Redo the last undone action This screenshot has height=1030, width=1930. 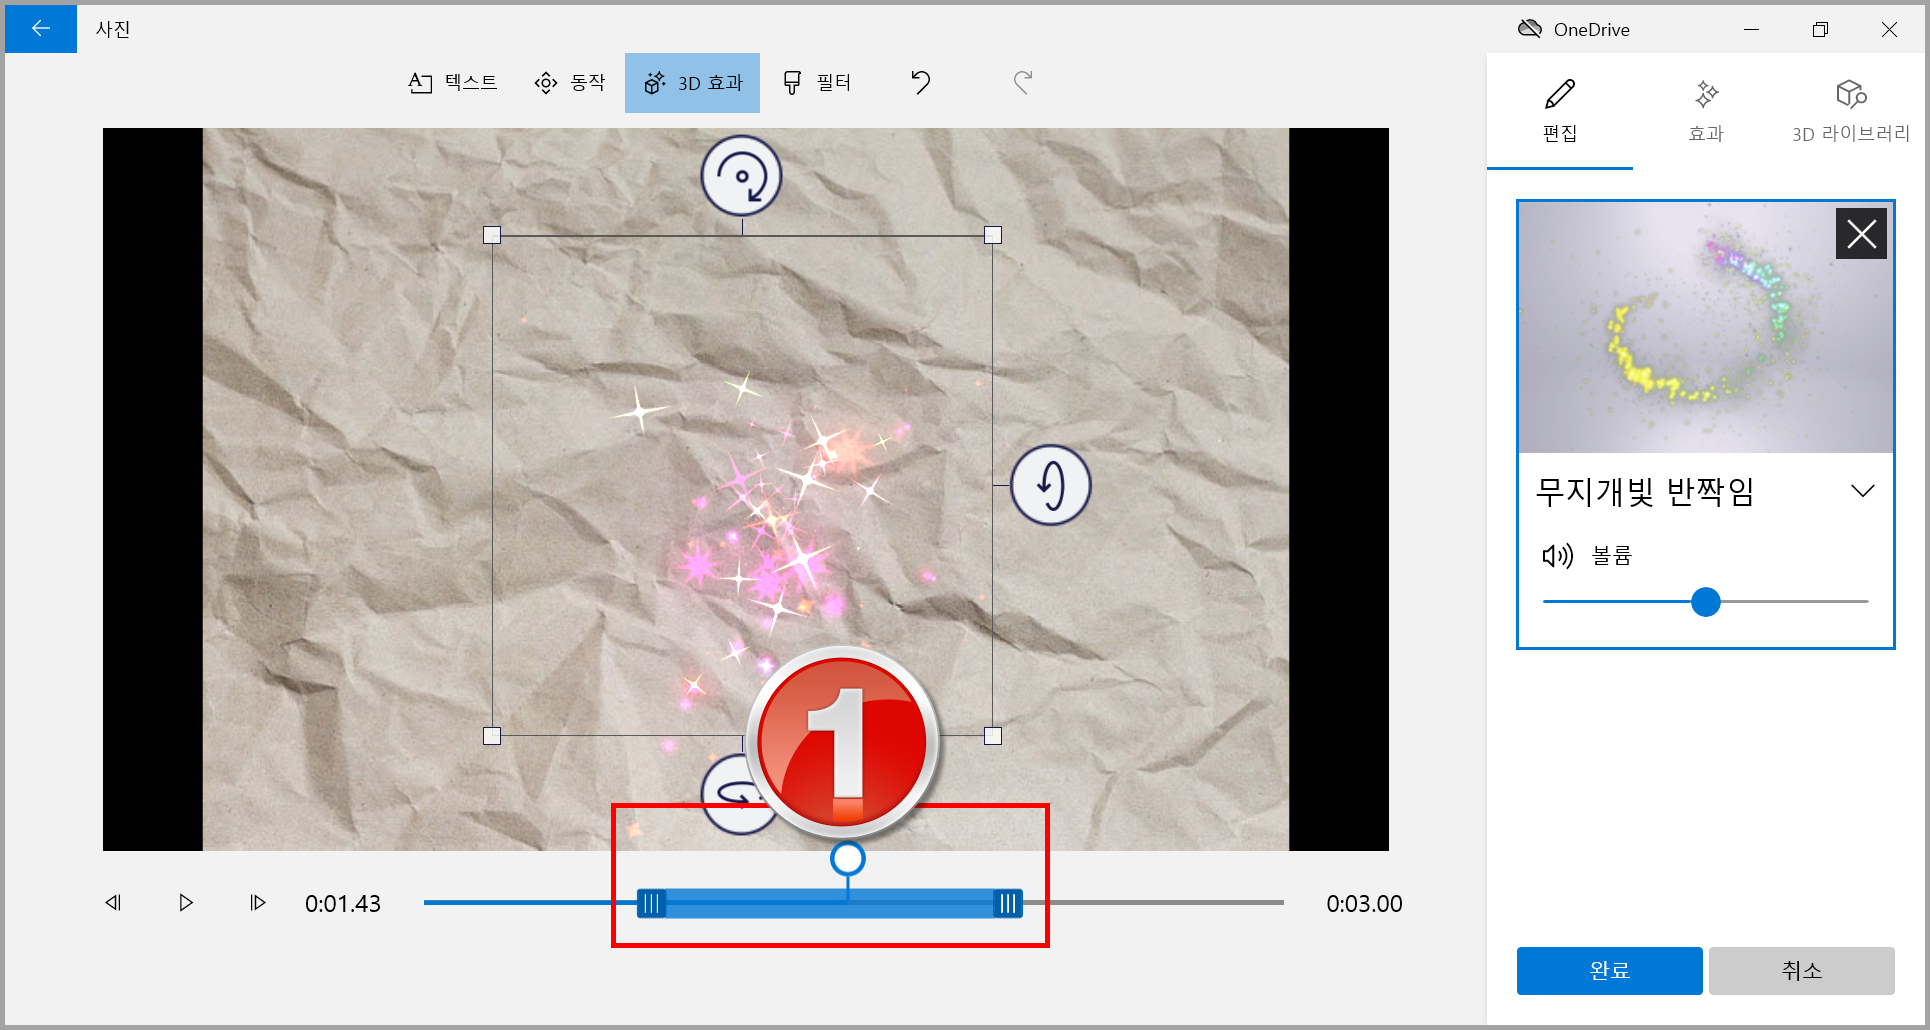tap(1022, 82)
